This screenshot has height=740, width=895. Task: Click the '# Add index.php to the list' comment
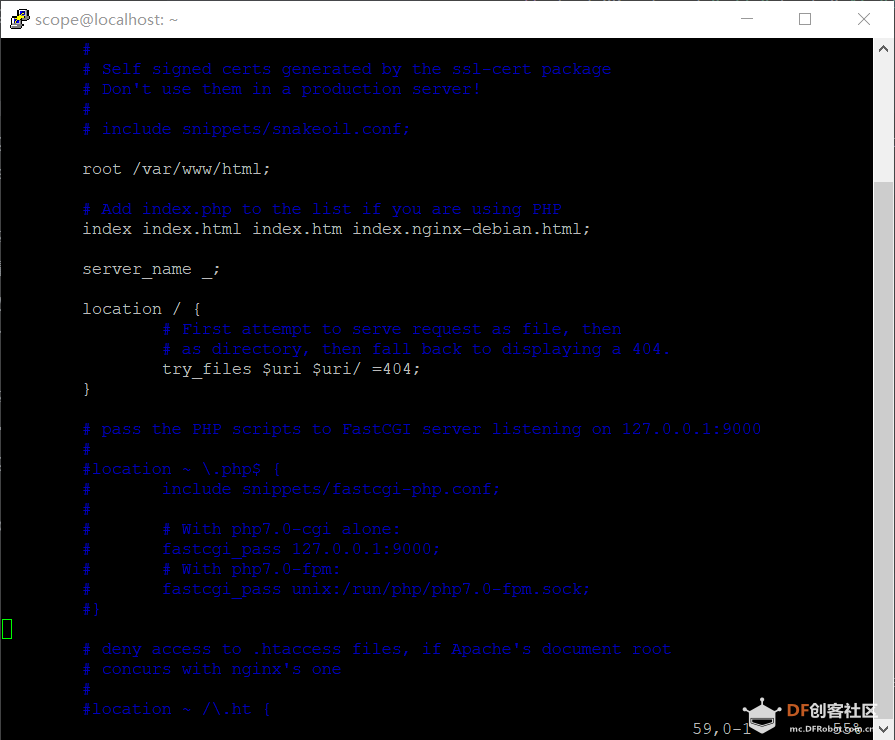point(322,209)
